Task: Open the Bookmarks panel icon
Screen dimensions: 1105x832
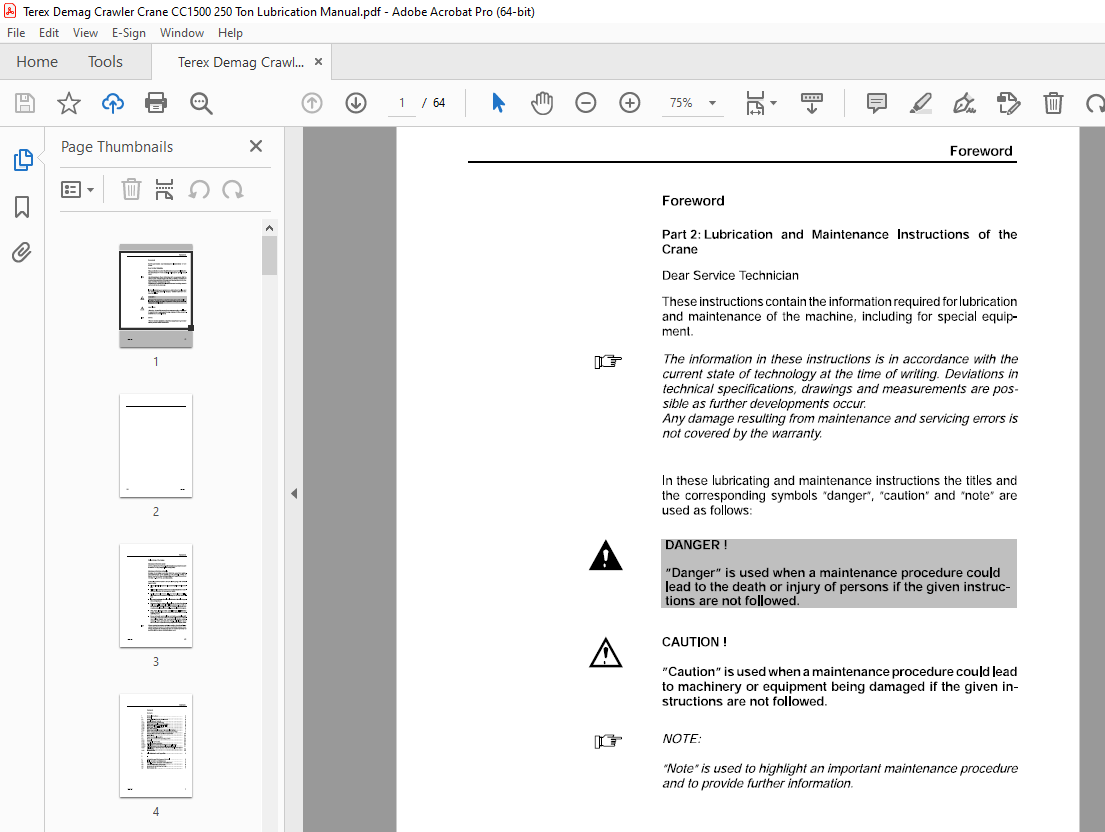Action: [x=22, y=206]
